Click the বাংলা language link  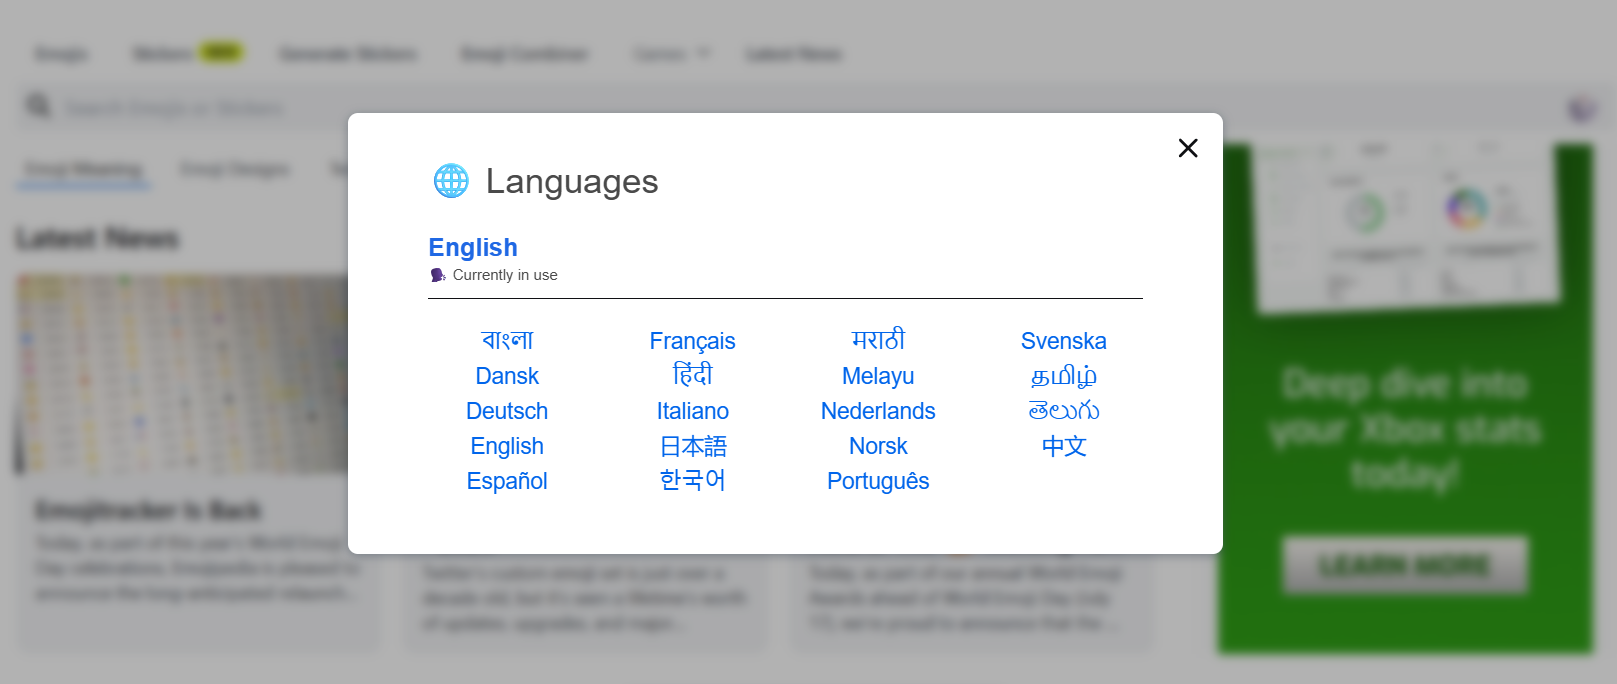(507, 341)
